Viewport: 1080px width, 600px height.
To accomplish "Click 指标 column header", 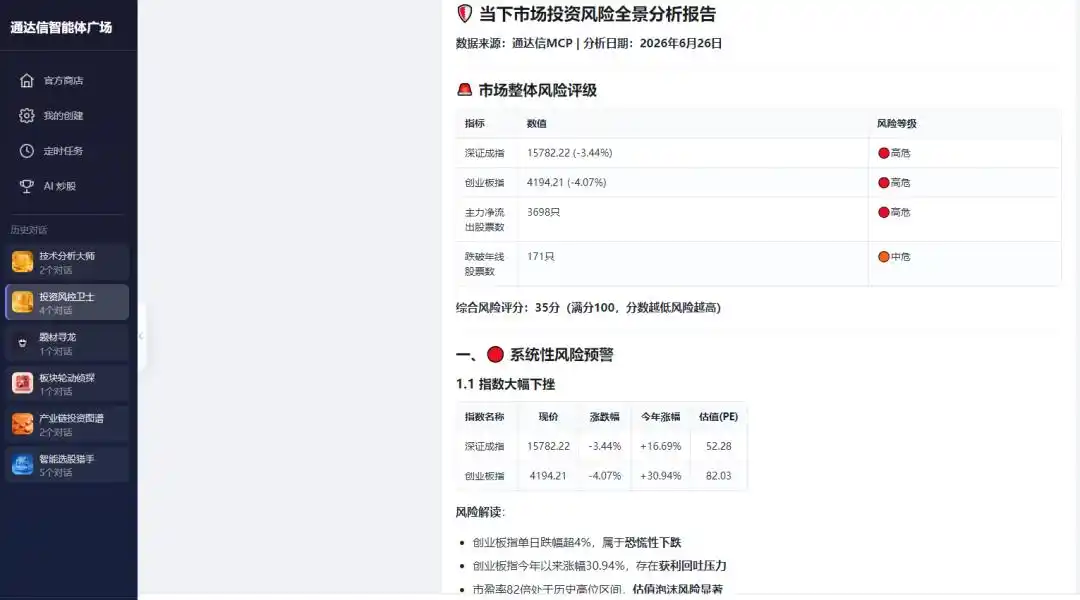I will pos(475,123).
